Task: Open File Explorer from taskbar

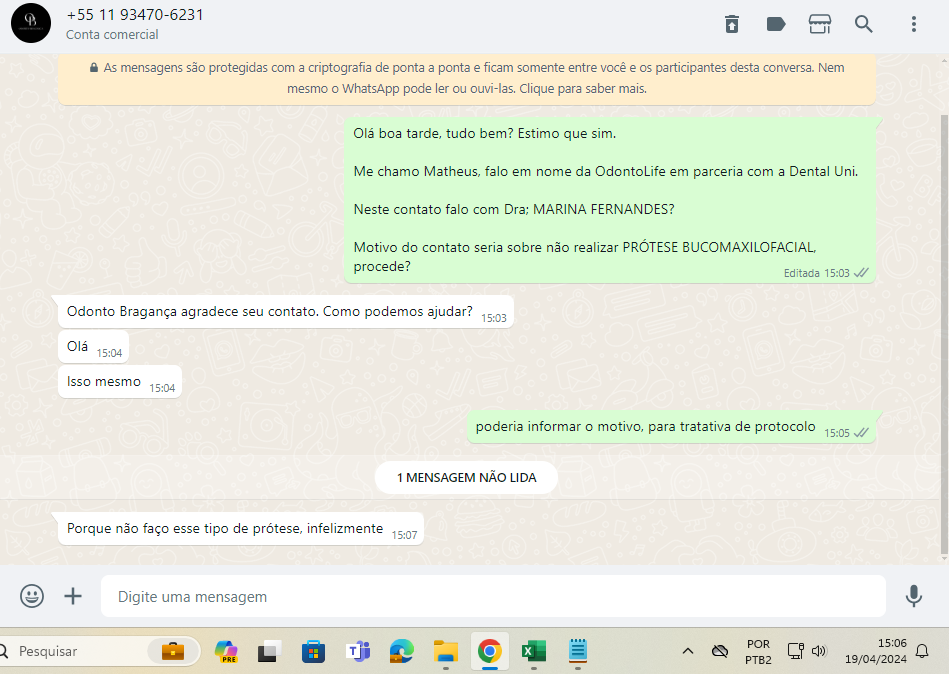Action: 445,651
